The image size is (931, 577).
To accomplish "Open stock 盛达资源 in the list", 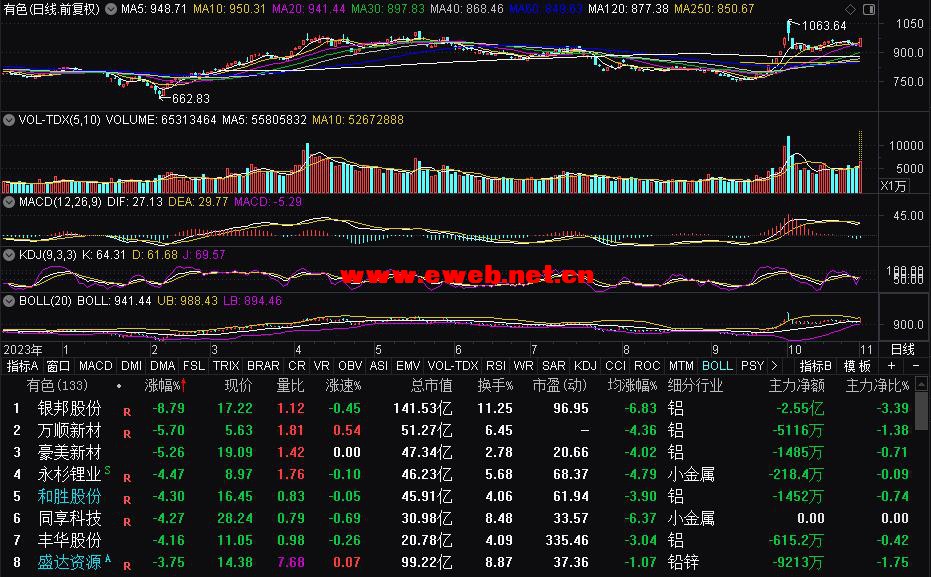I will click(x=69, y=562).
